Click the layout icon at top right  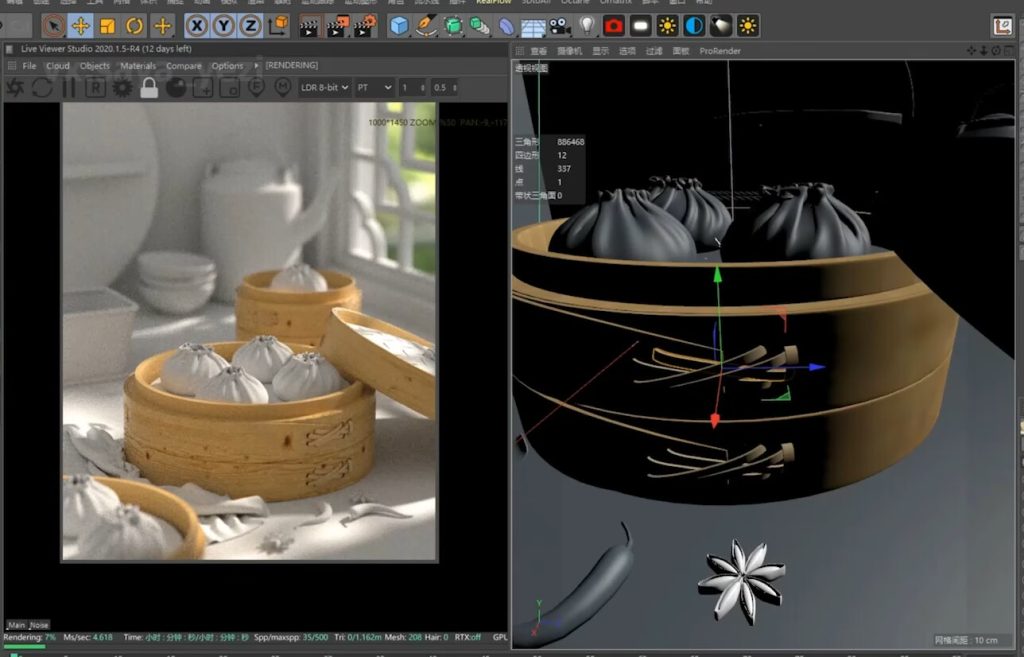[x=1002, y=26]
